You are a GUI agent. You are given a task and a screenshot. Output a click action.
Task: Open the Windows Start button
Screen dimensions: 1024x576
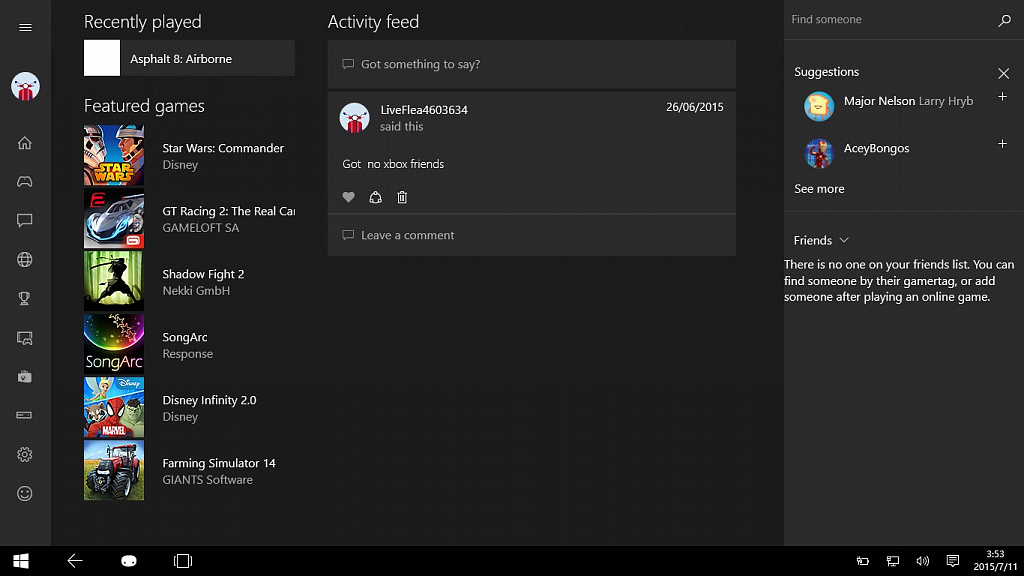click(21, 561)
